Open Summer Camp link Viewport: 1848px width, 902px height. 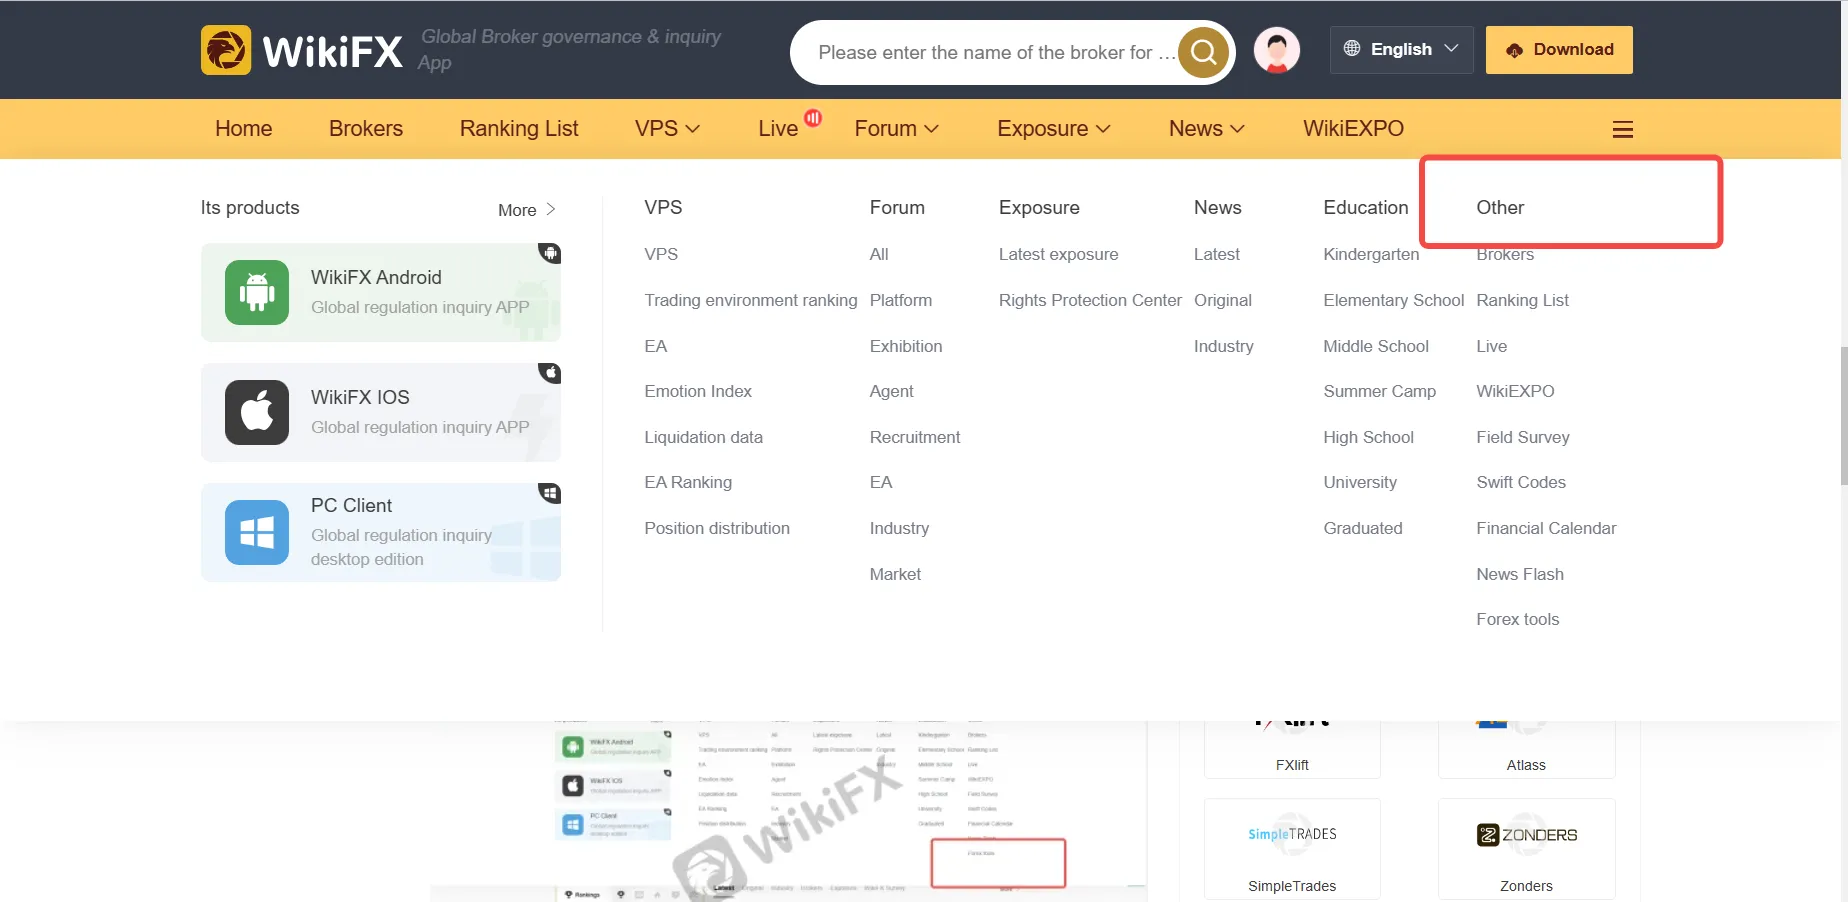[1379, 391]
